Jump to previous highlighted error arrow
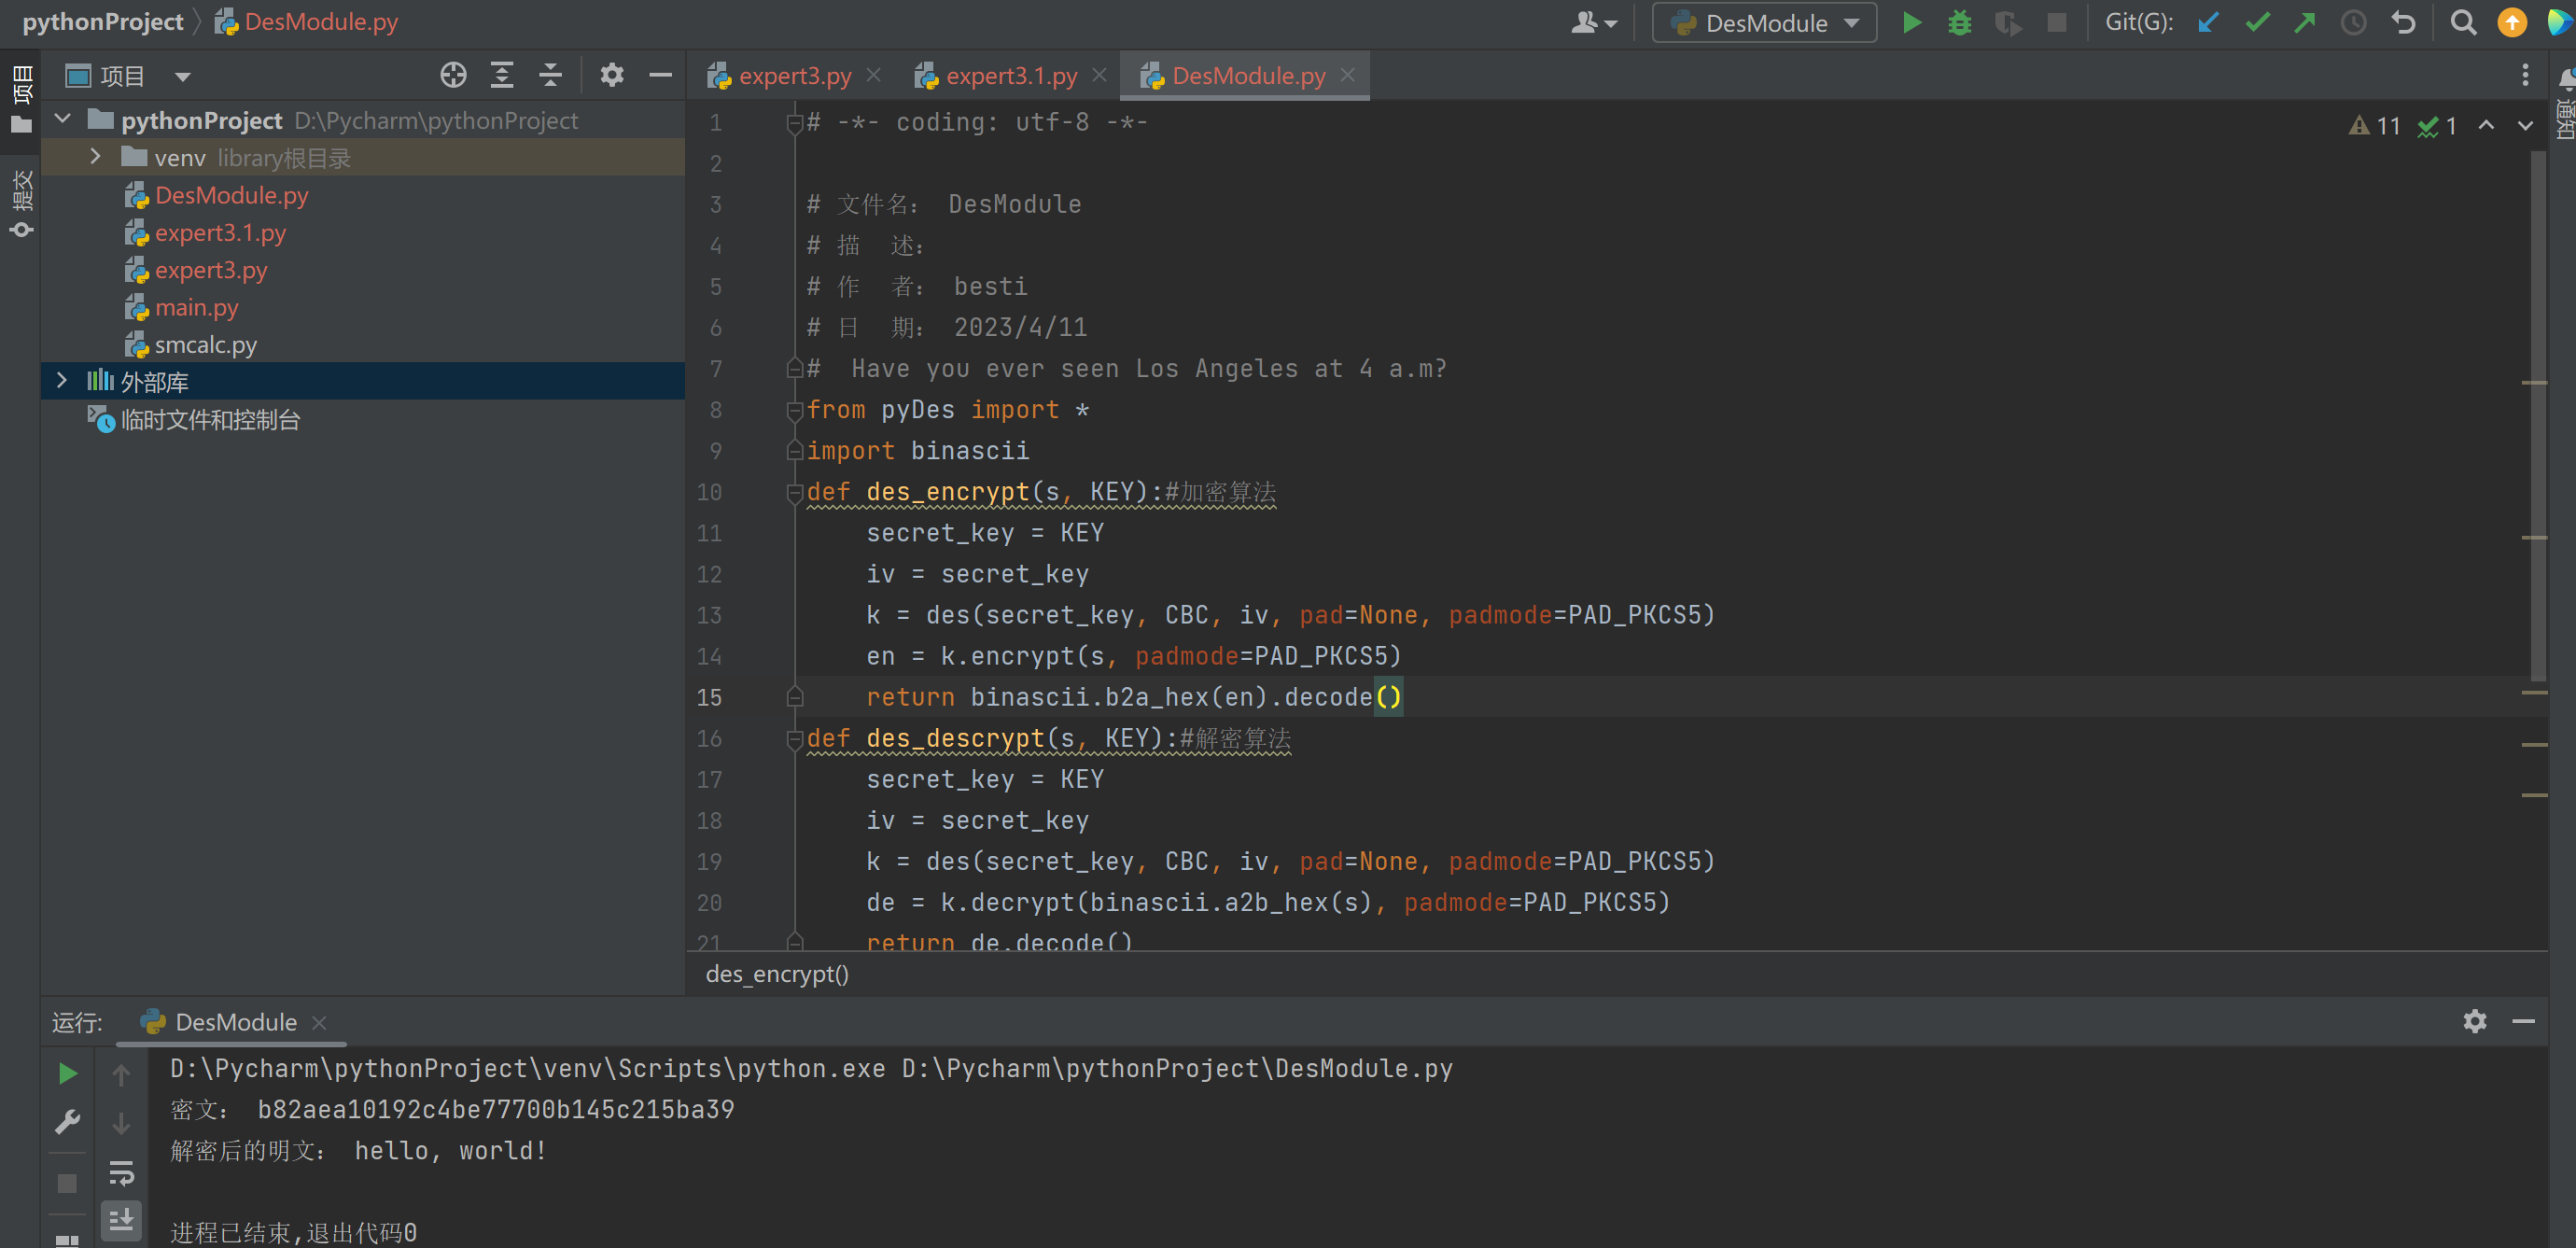The image size is (2576, 1248). (2486, 125)
